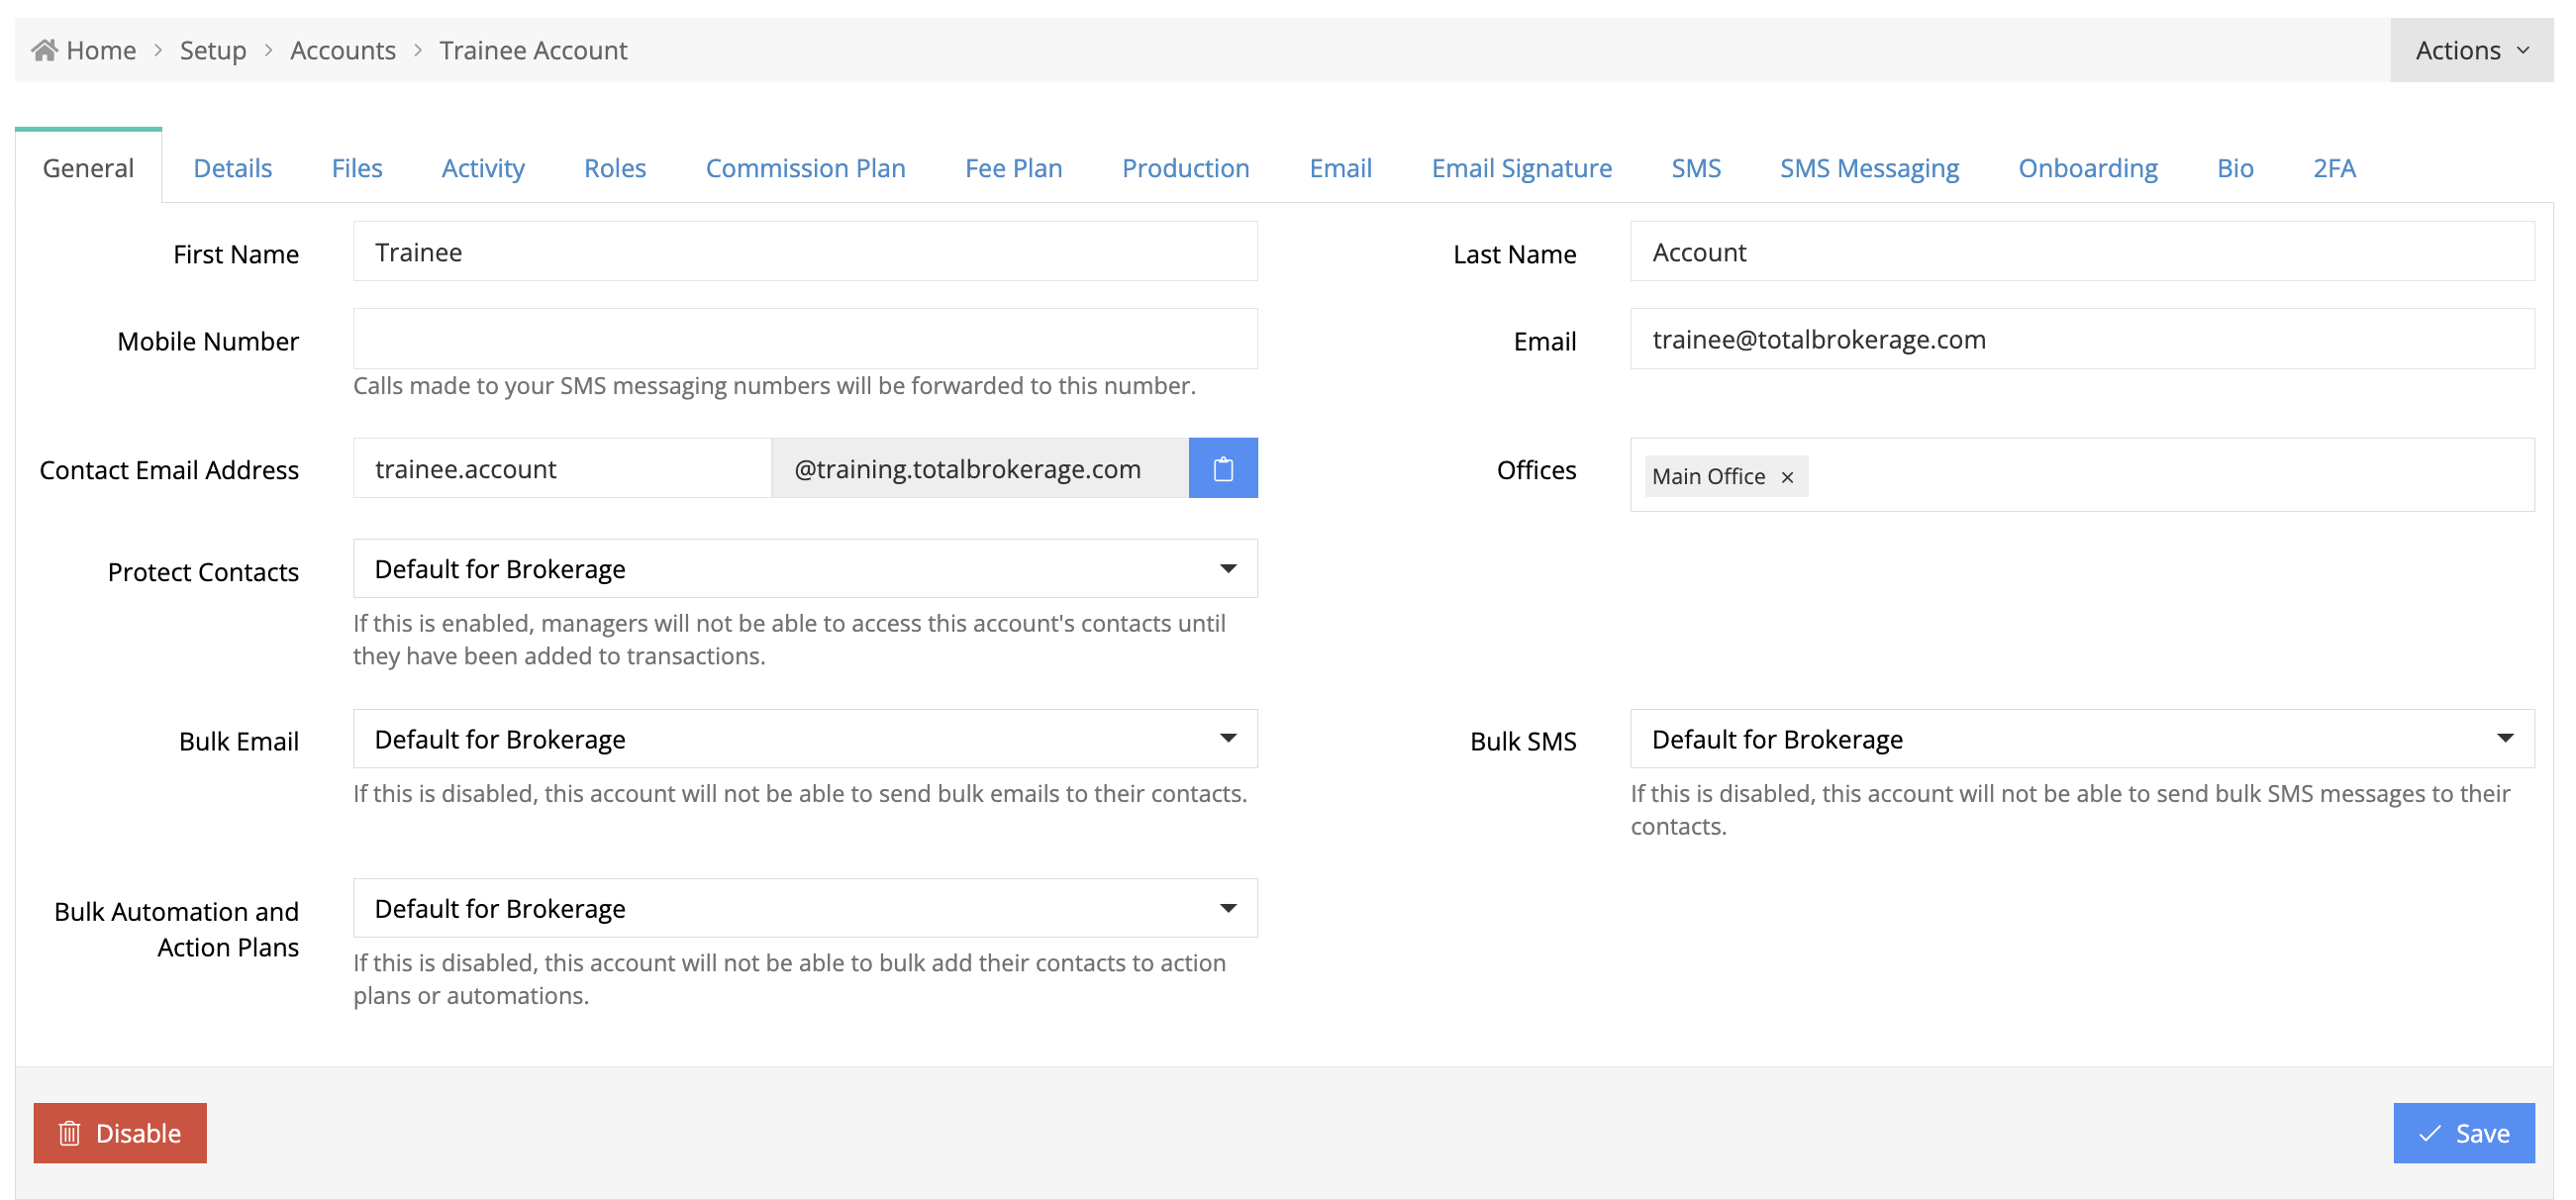Open the Bulk SMS dropdown
The image size is (2576, 1200).
point(2081,739)
